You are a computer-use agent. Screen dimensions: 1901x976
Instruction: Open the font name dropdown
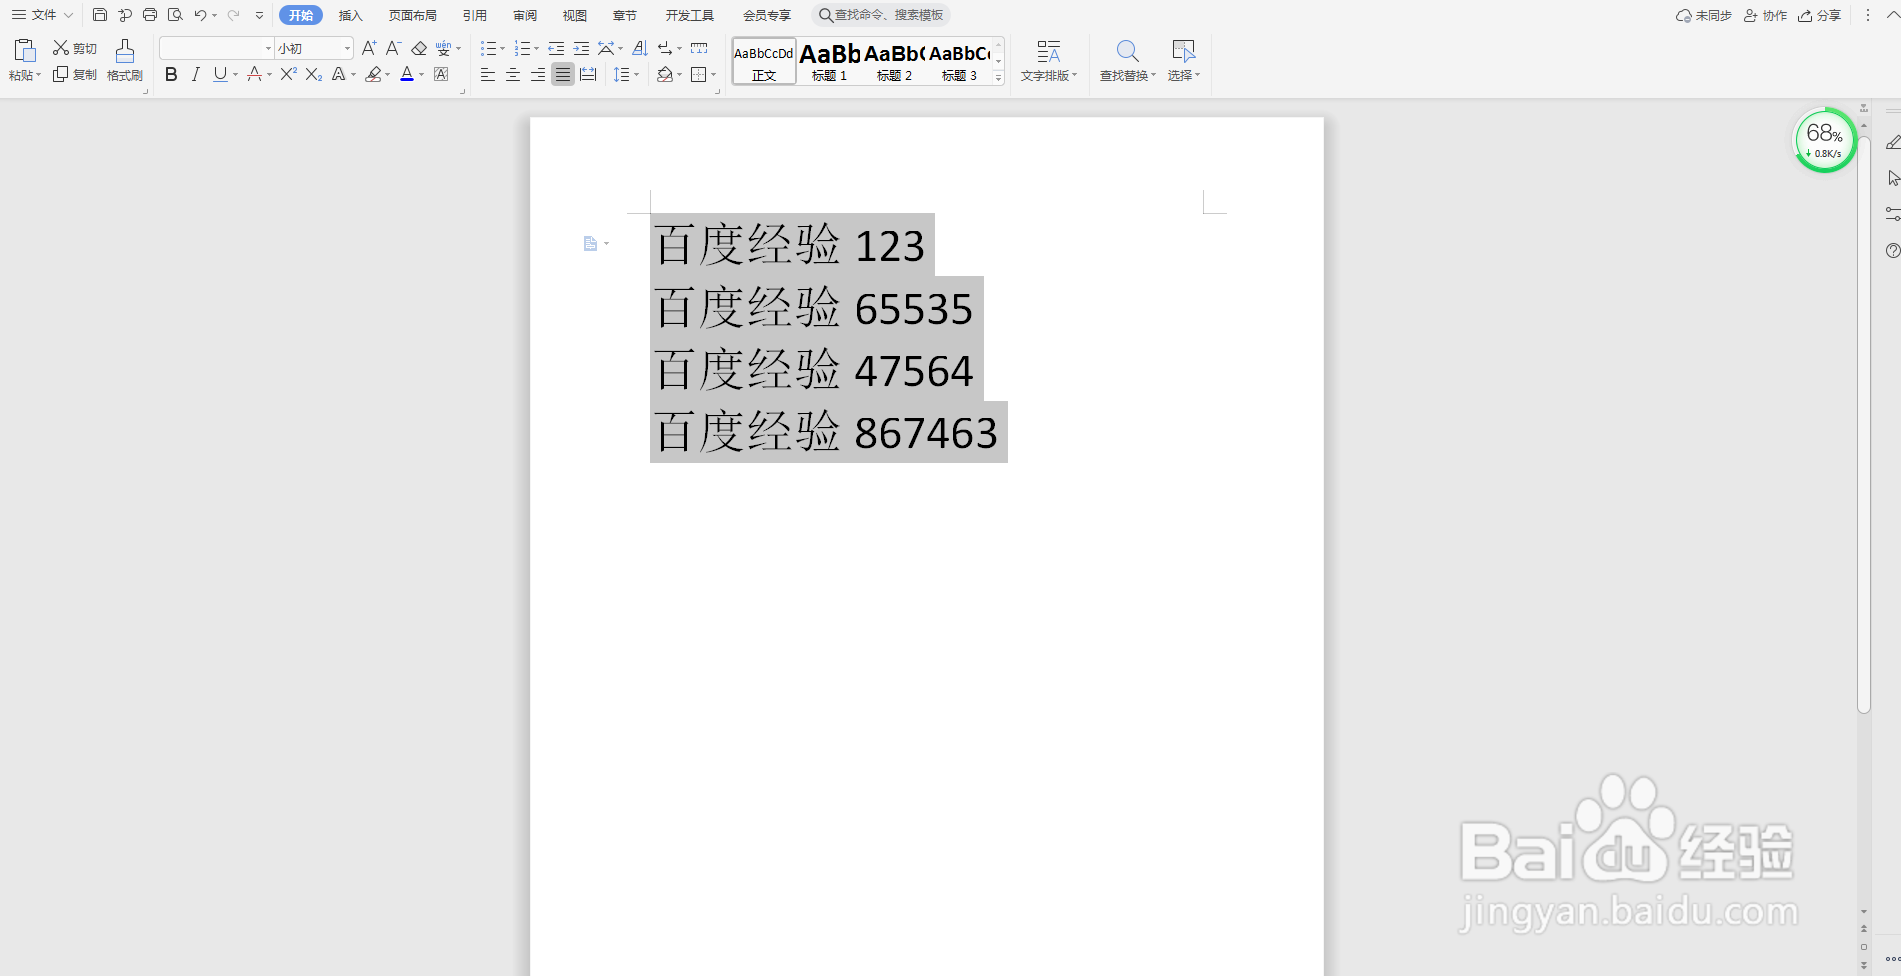[268, 48]
